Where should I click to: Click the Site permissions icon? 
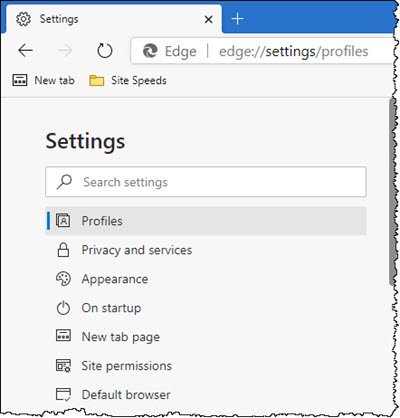click(x=63, y=365)
